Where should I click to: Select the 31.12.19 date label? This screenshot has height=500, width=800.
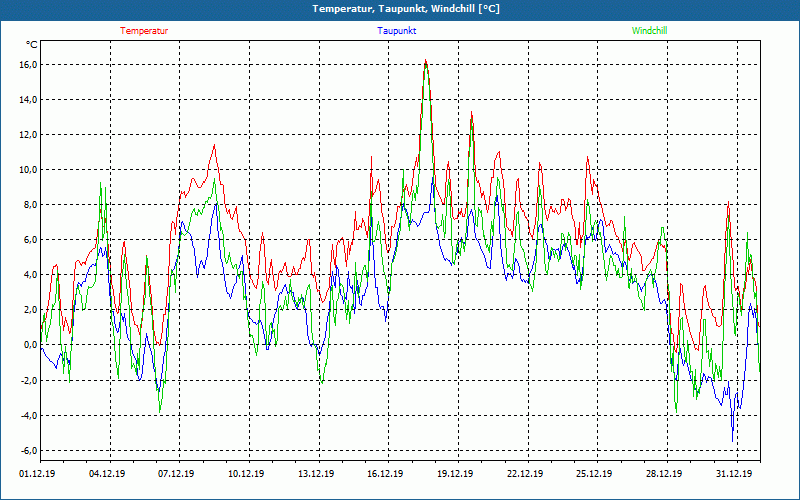coord(733,475)
